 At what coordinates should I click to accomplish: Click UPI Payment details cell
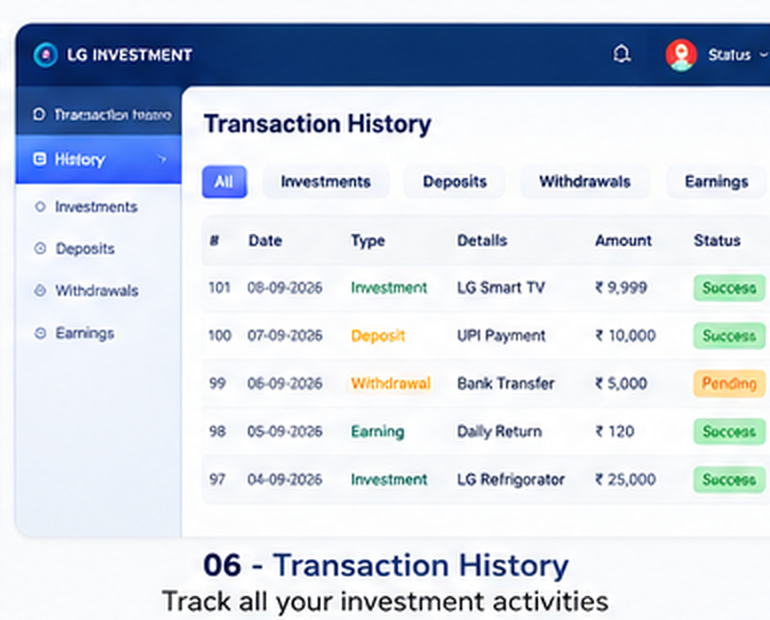coord(501,336)
